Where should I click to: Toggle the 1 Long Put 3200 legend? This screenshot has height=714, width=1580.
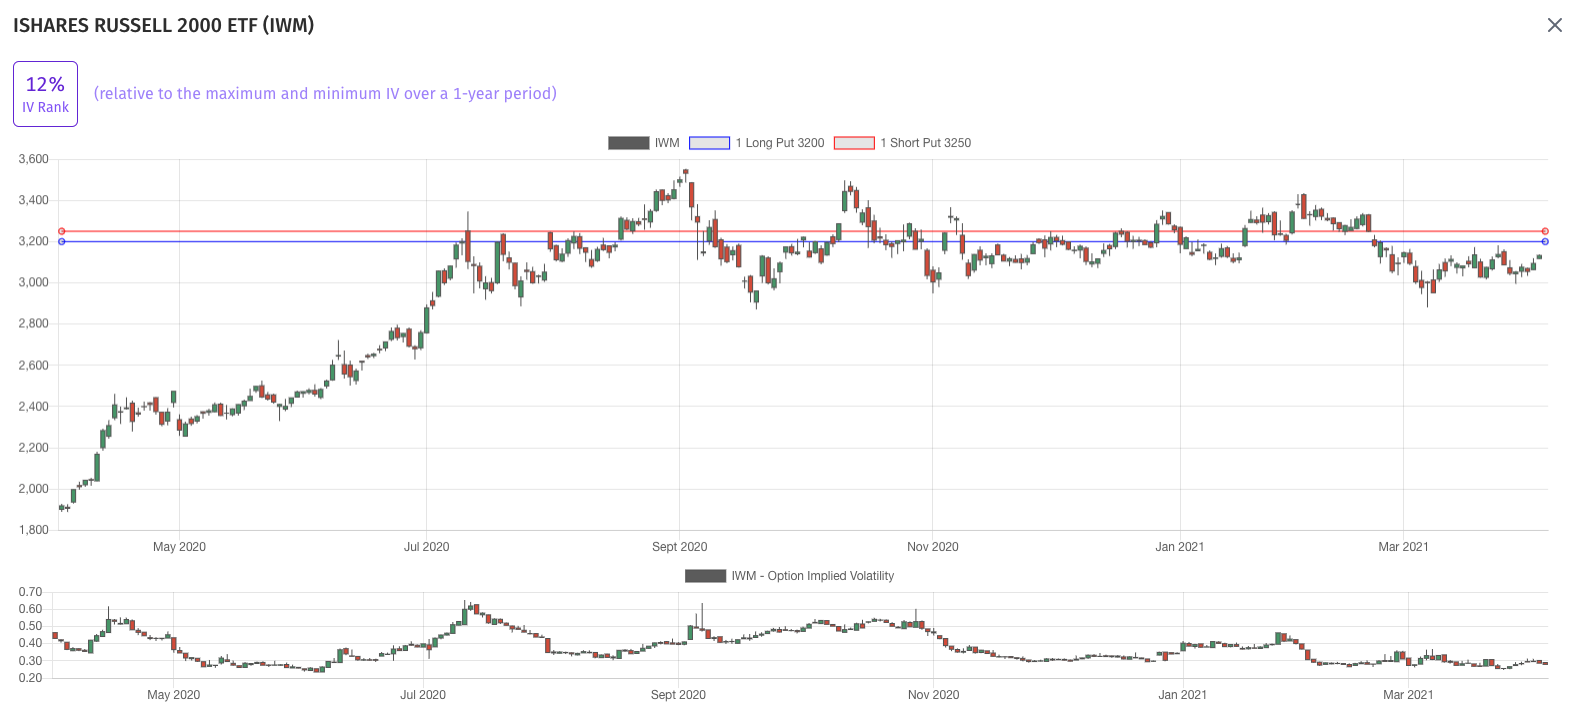pyautogui.click(x=756, y=143)
